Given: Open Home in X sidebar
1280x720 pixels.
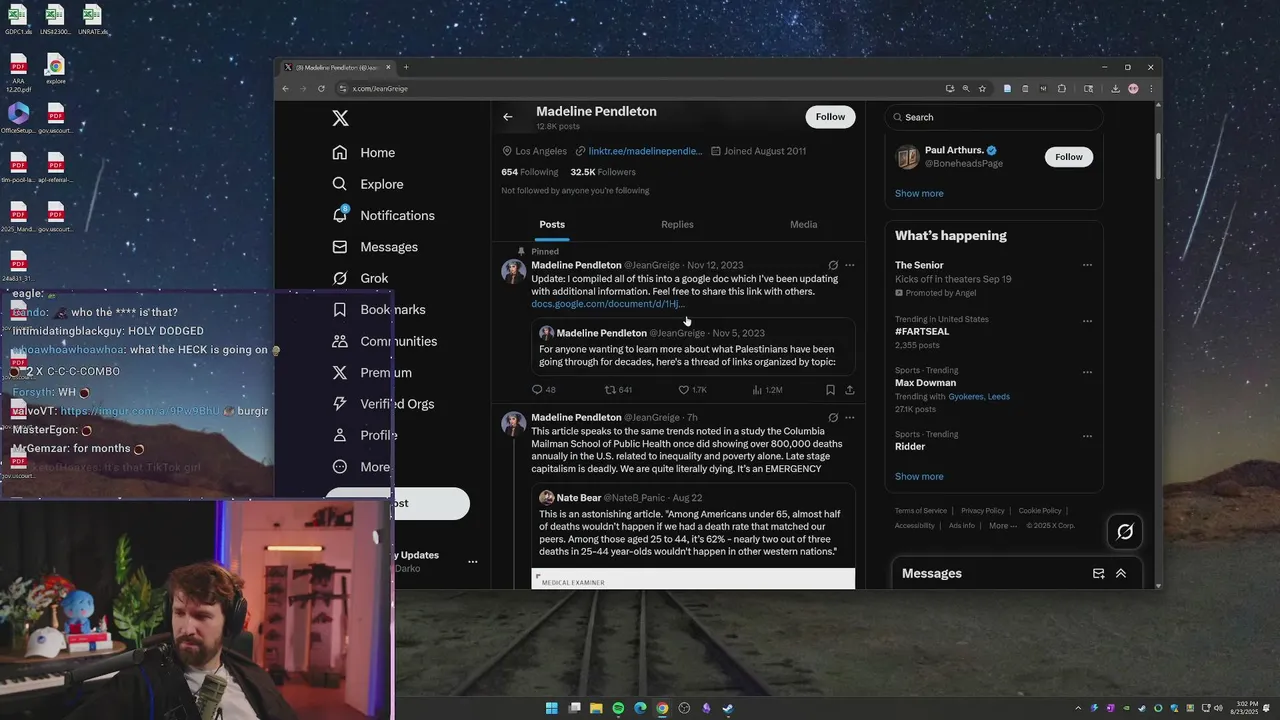Looking at the screenshot, I should click(x=364, y=152).
